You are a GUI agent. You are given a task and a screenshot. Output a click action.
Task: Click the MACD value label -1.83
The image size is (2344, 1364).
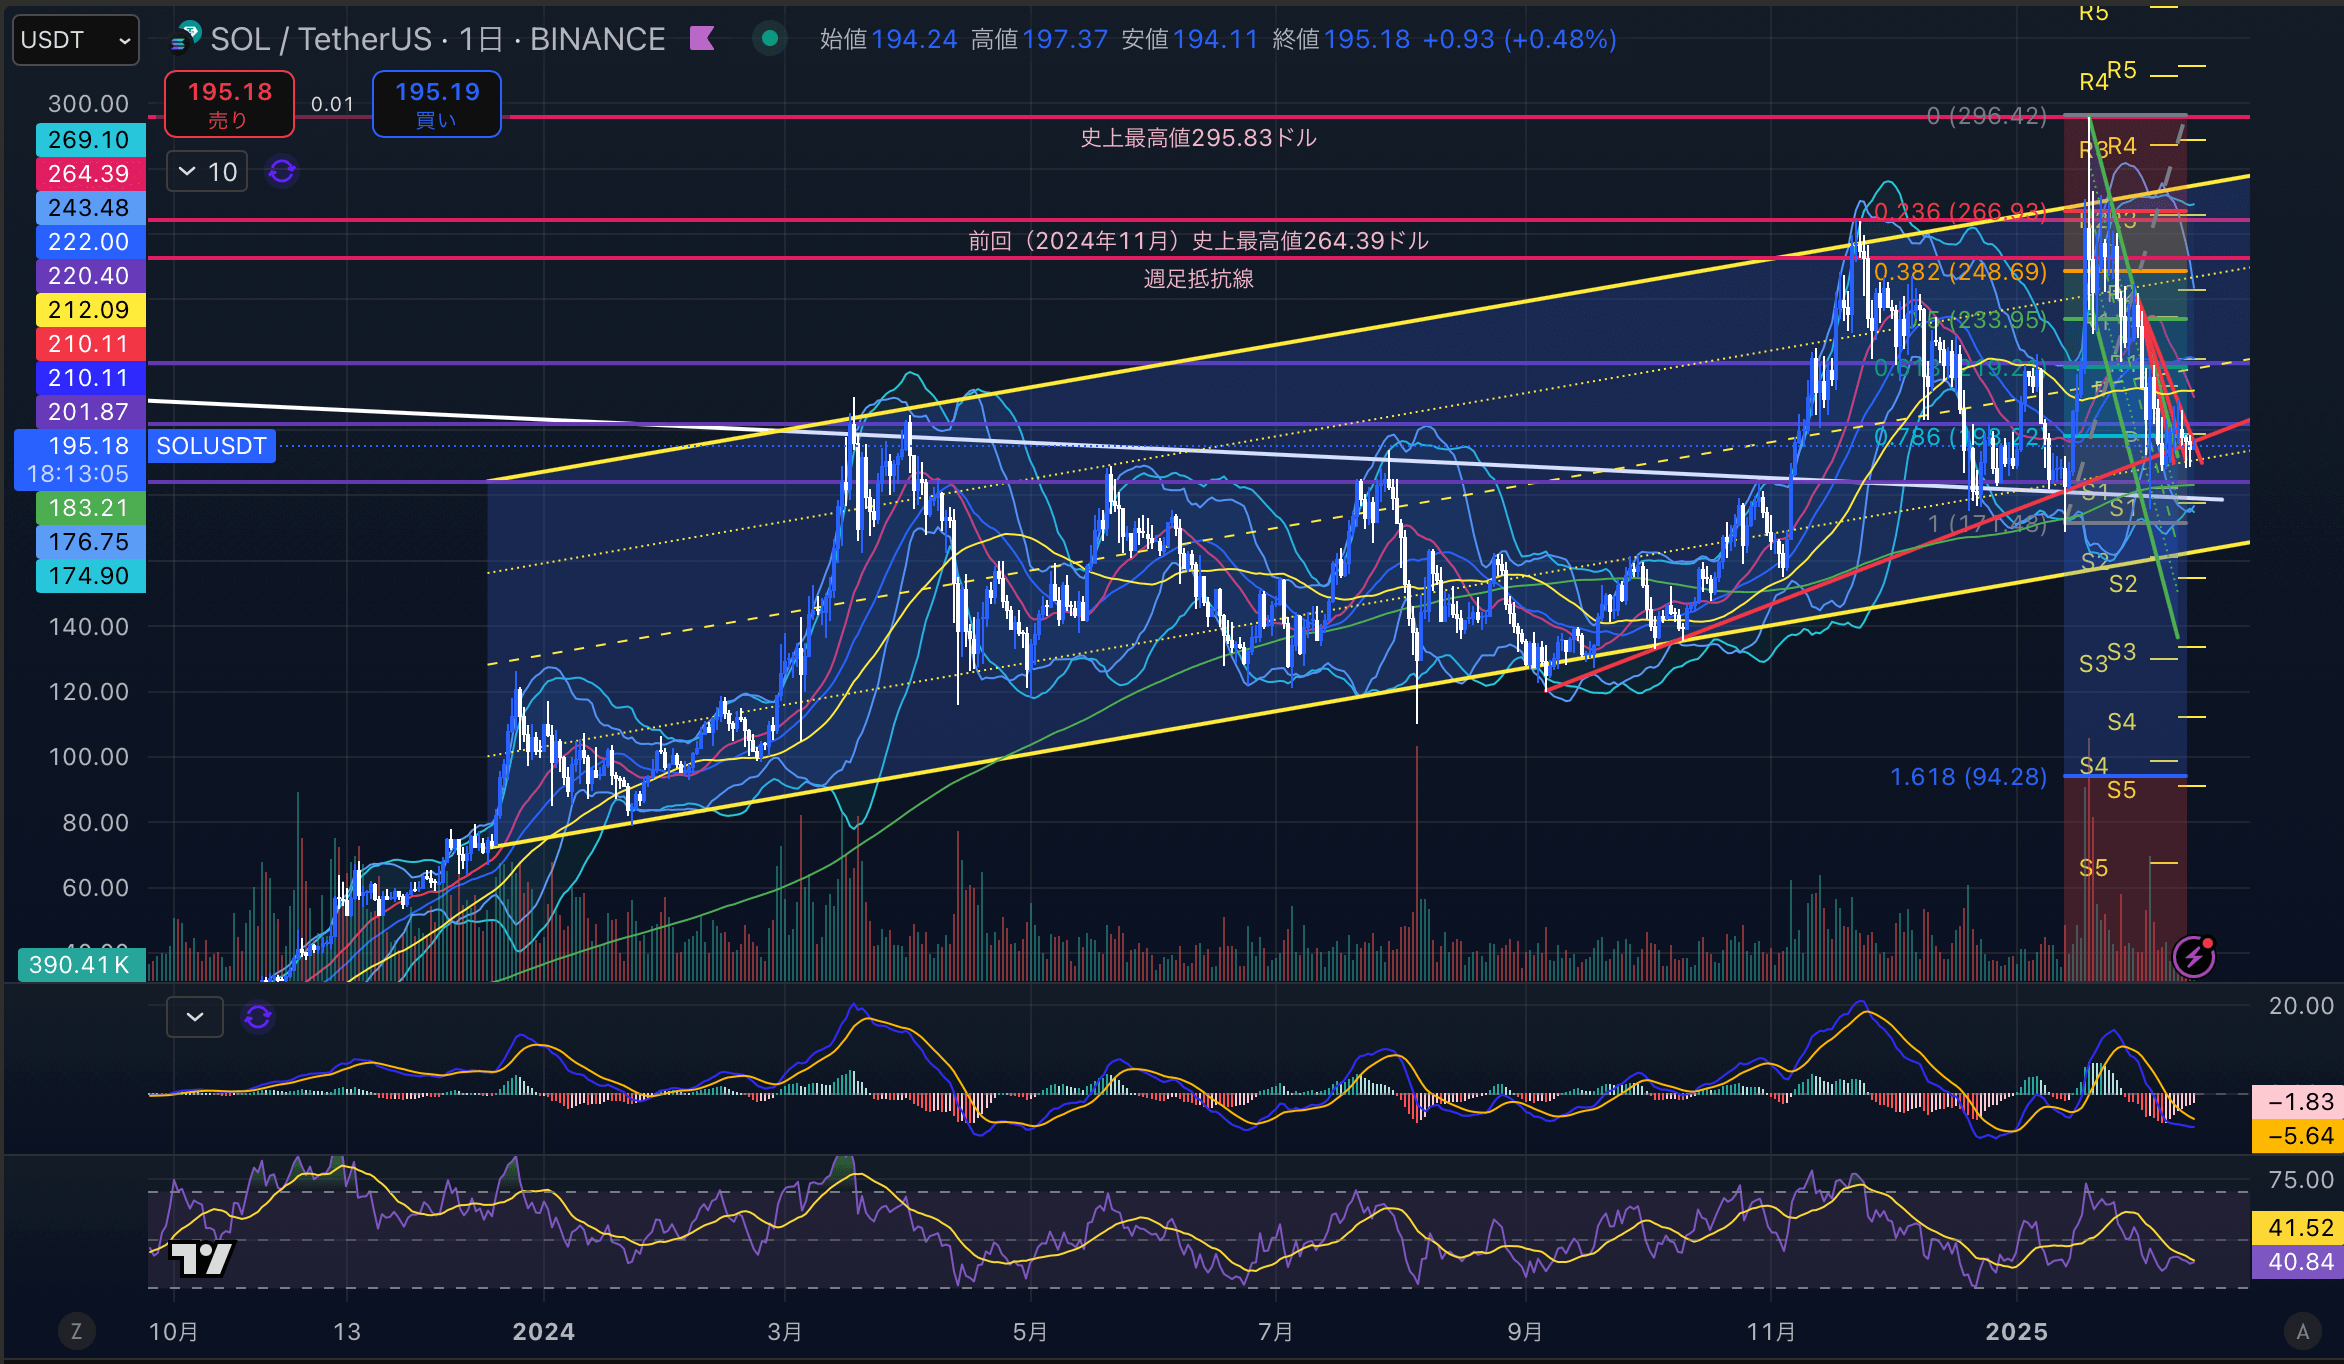click(2298, 1102)
